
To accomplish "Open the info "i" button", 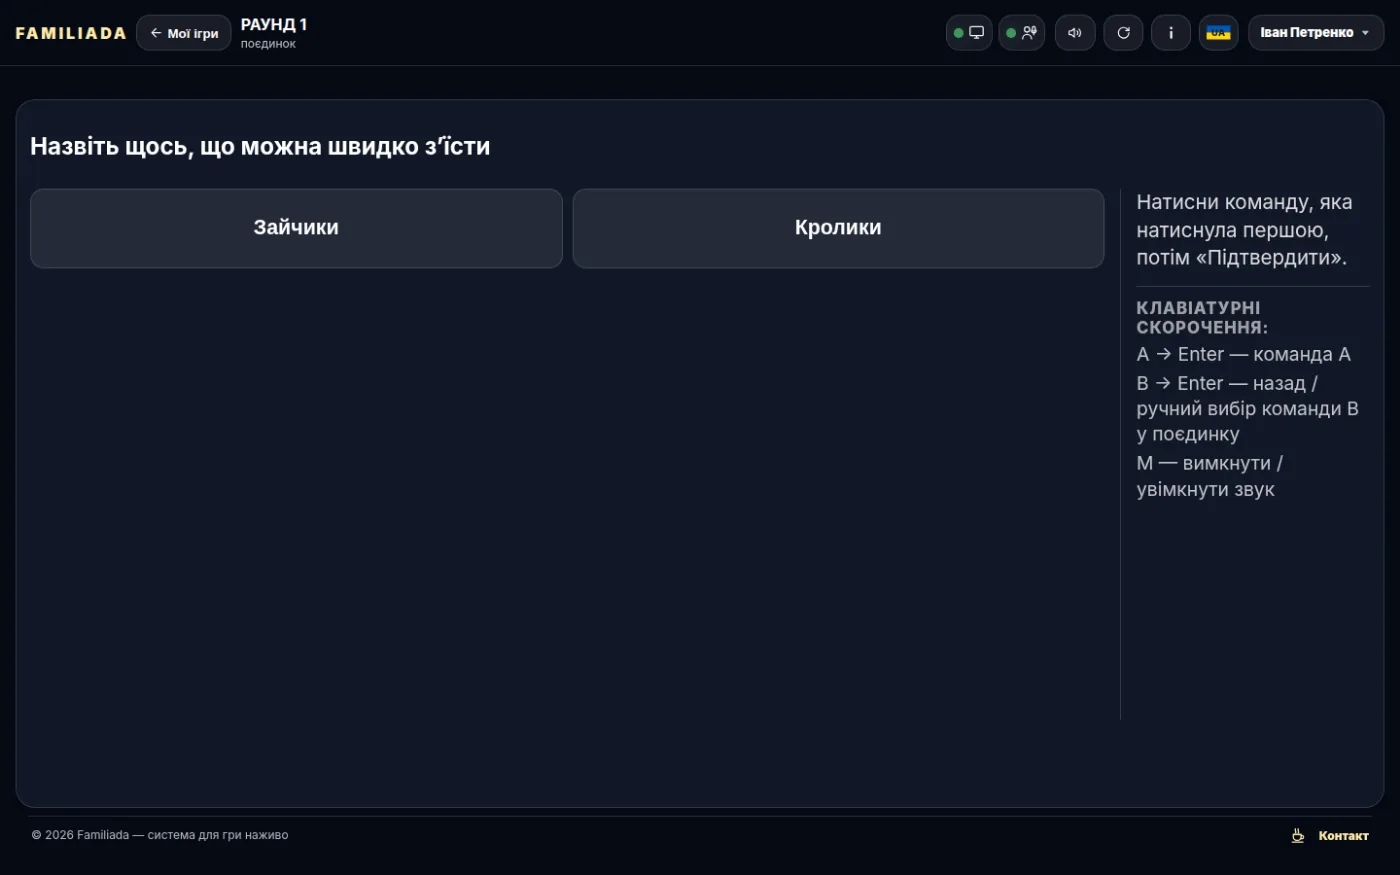I will (x=1171, y=33).
